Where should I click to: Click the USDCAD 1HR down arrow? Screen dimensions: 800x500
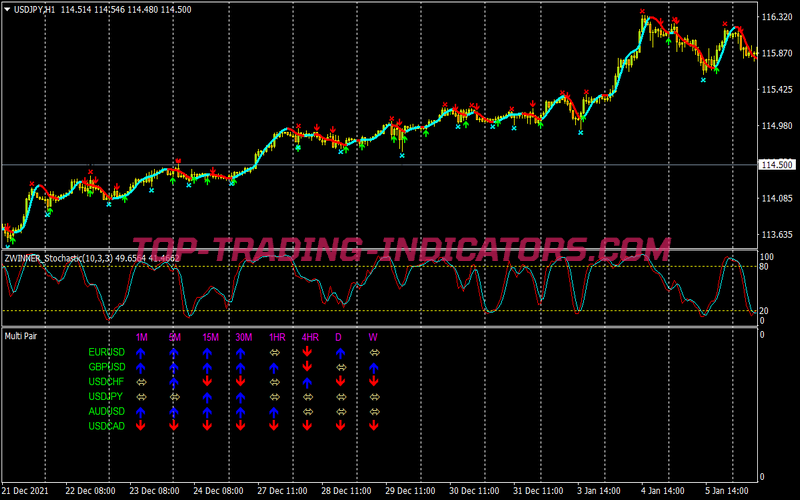pos(274,426)
